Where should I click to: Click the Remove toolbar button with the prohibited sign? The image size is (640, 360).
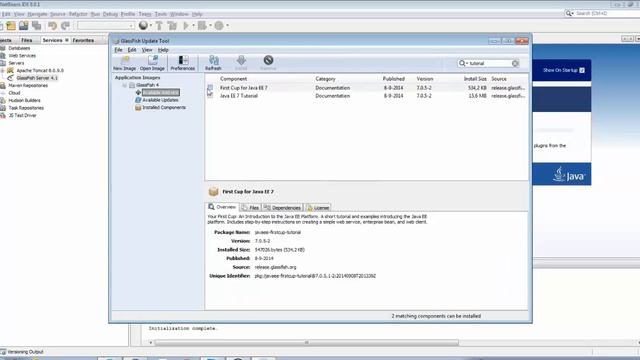tap(268, 63)
